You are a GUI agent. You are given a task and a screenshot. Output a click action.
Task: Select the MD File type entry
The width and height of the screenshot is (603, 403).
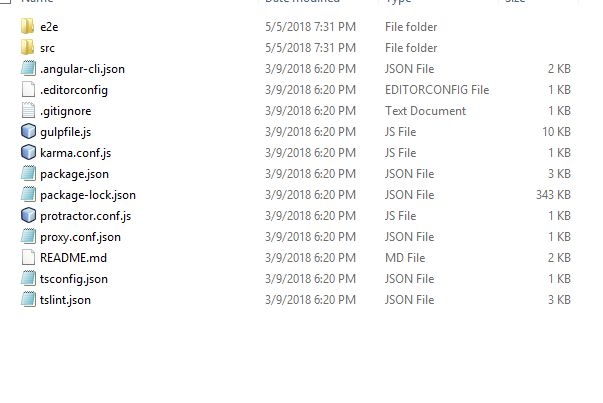tap(405, 258)
